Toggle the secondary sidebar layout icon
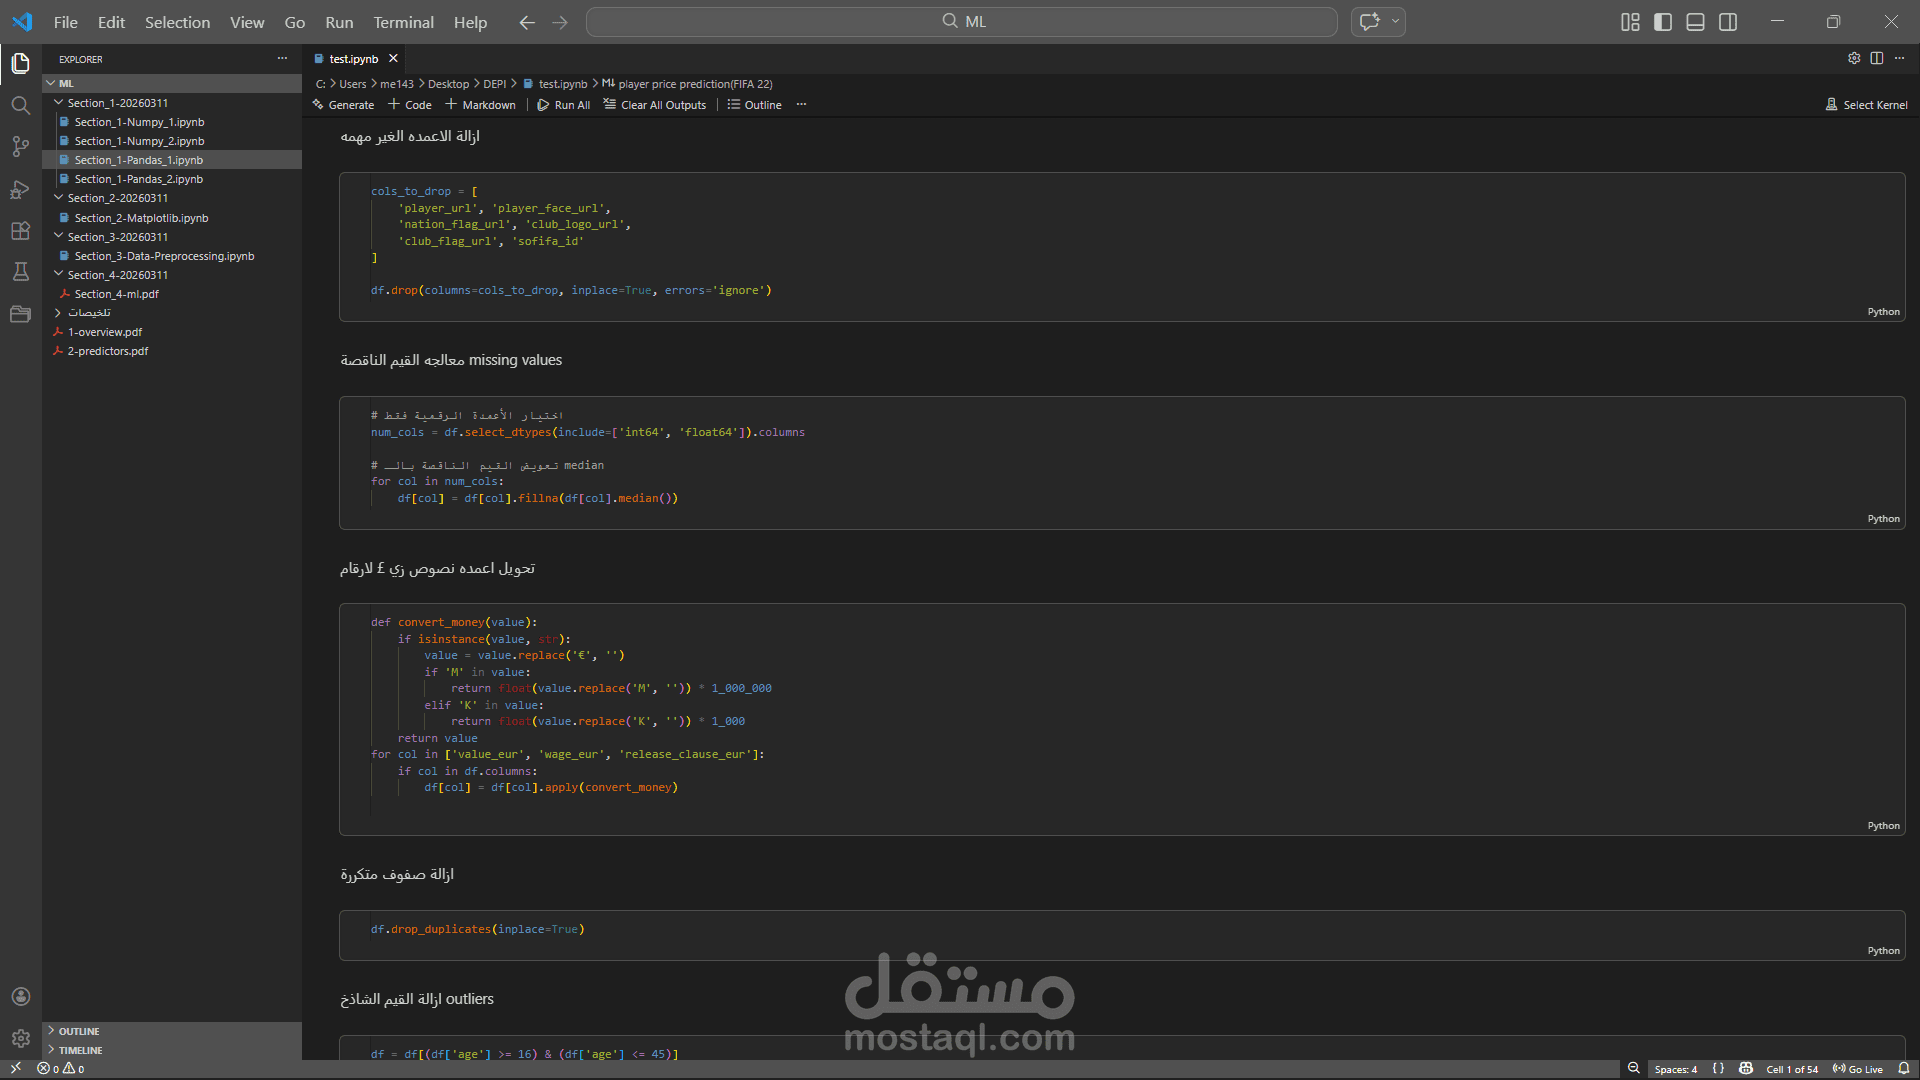1920x1080 pixels. point(1728,22)
